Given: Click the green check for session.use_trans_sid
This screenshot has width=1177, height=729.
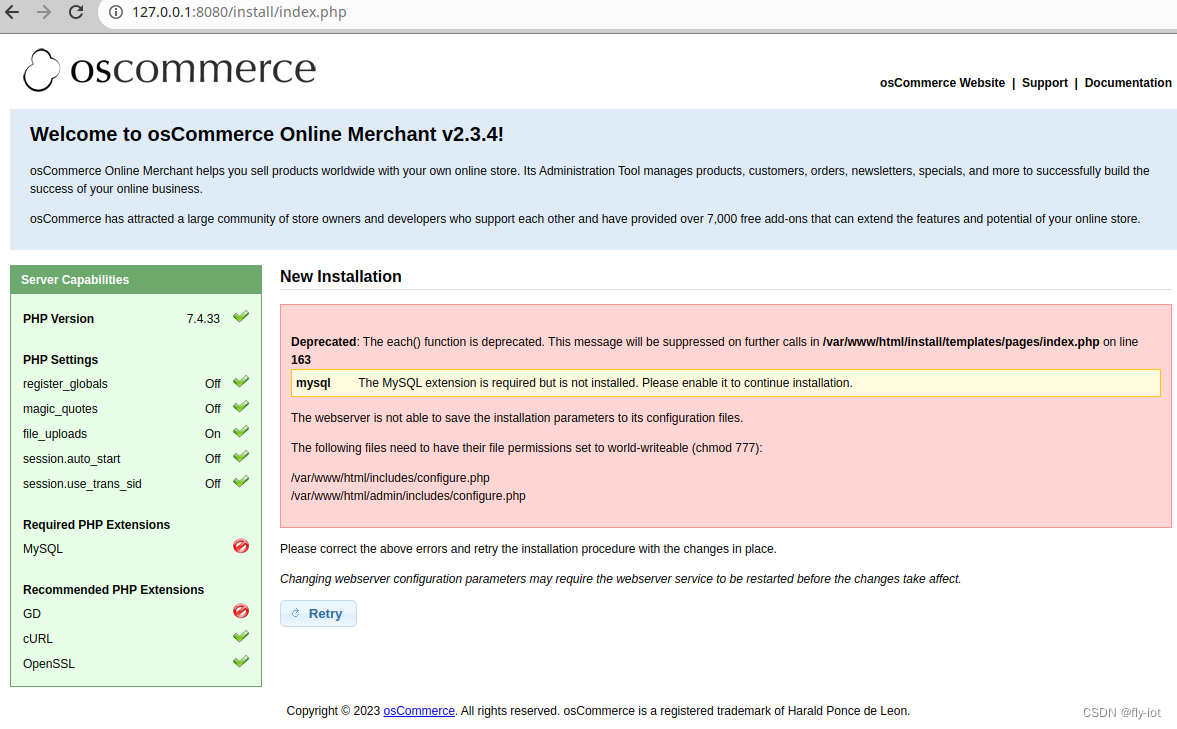Looking at the screenshot, I should pos(240,482).
